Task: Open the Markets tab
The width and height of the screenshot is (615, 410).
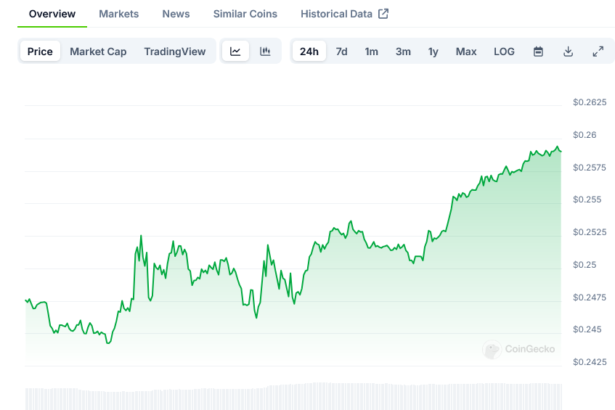Action: tap(119, 14)
